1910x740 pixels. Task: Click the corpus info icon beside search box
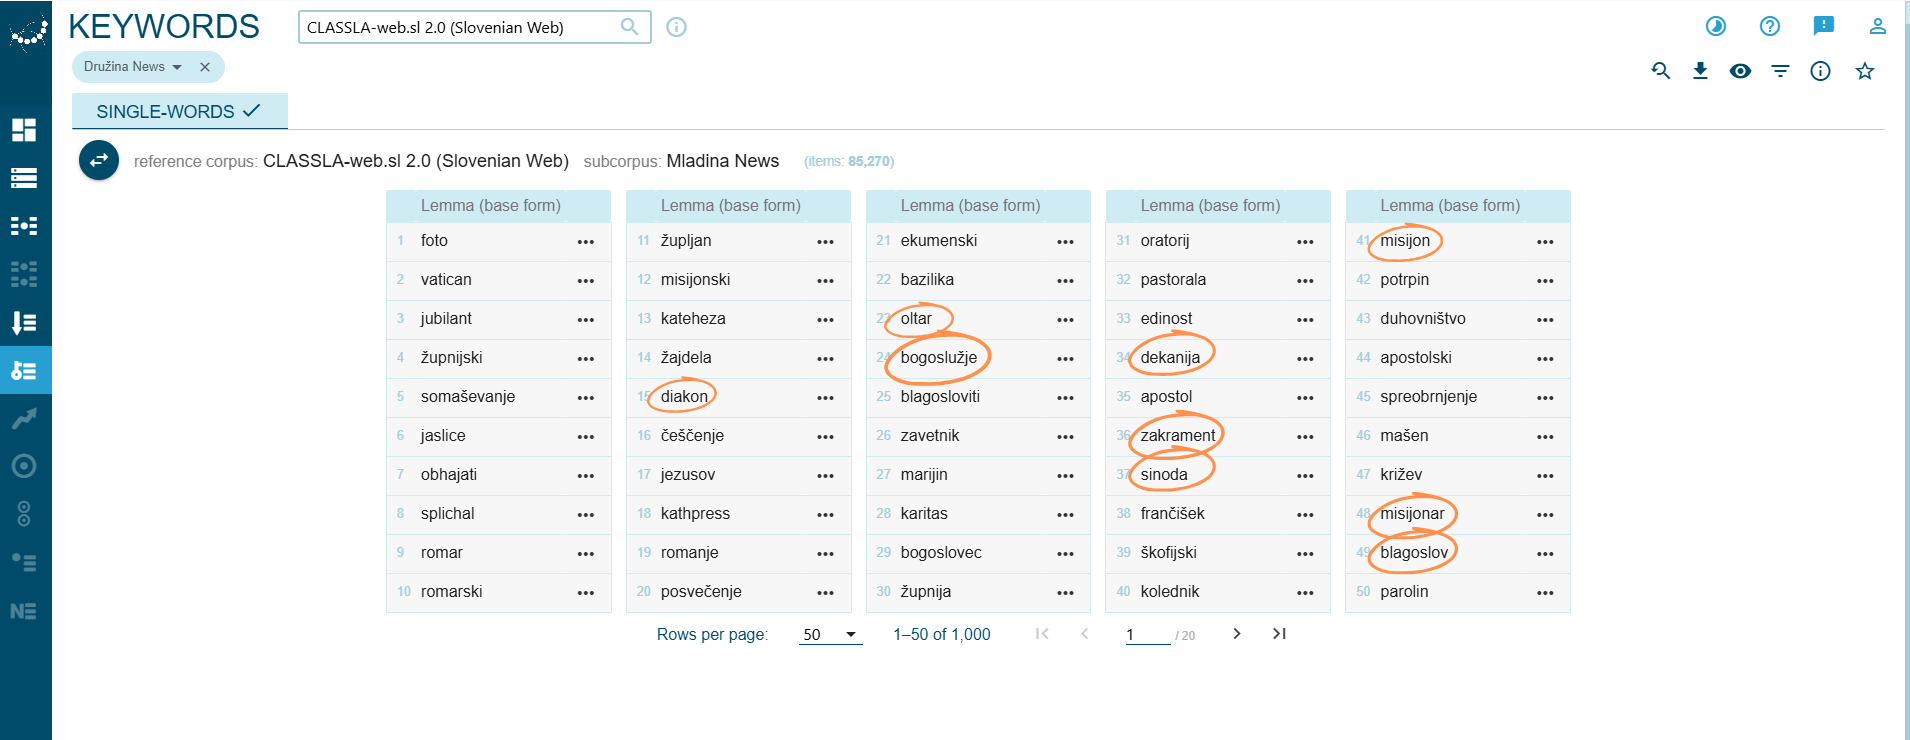coord(677,27)
